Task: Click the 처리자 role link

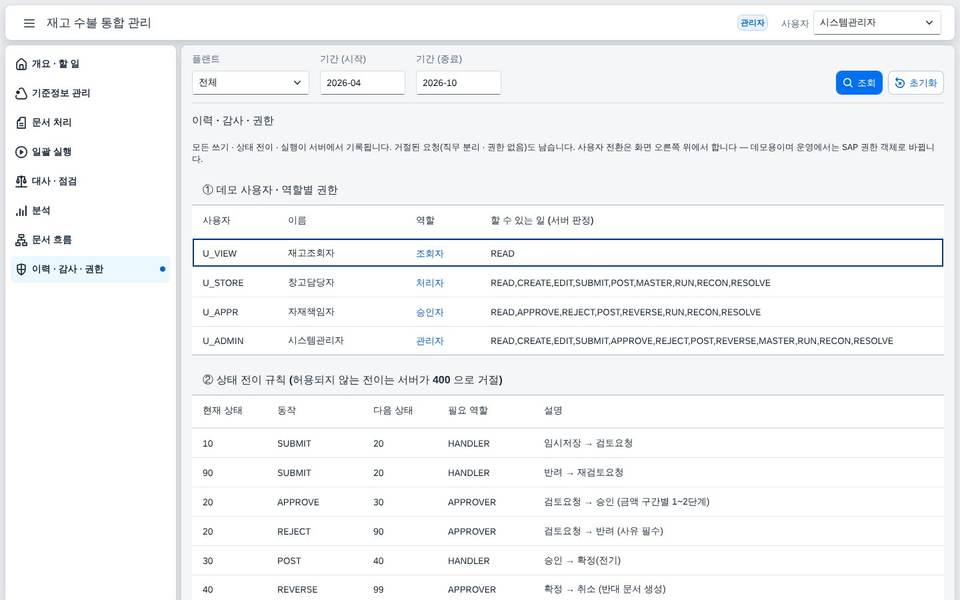Action: pos(429,283)
